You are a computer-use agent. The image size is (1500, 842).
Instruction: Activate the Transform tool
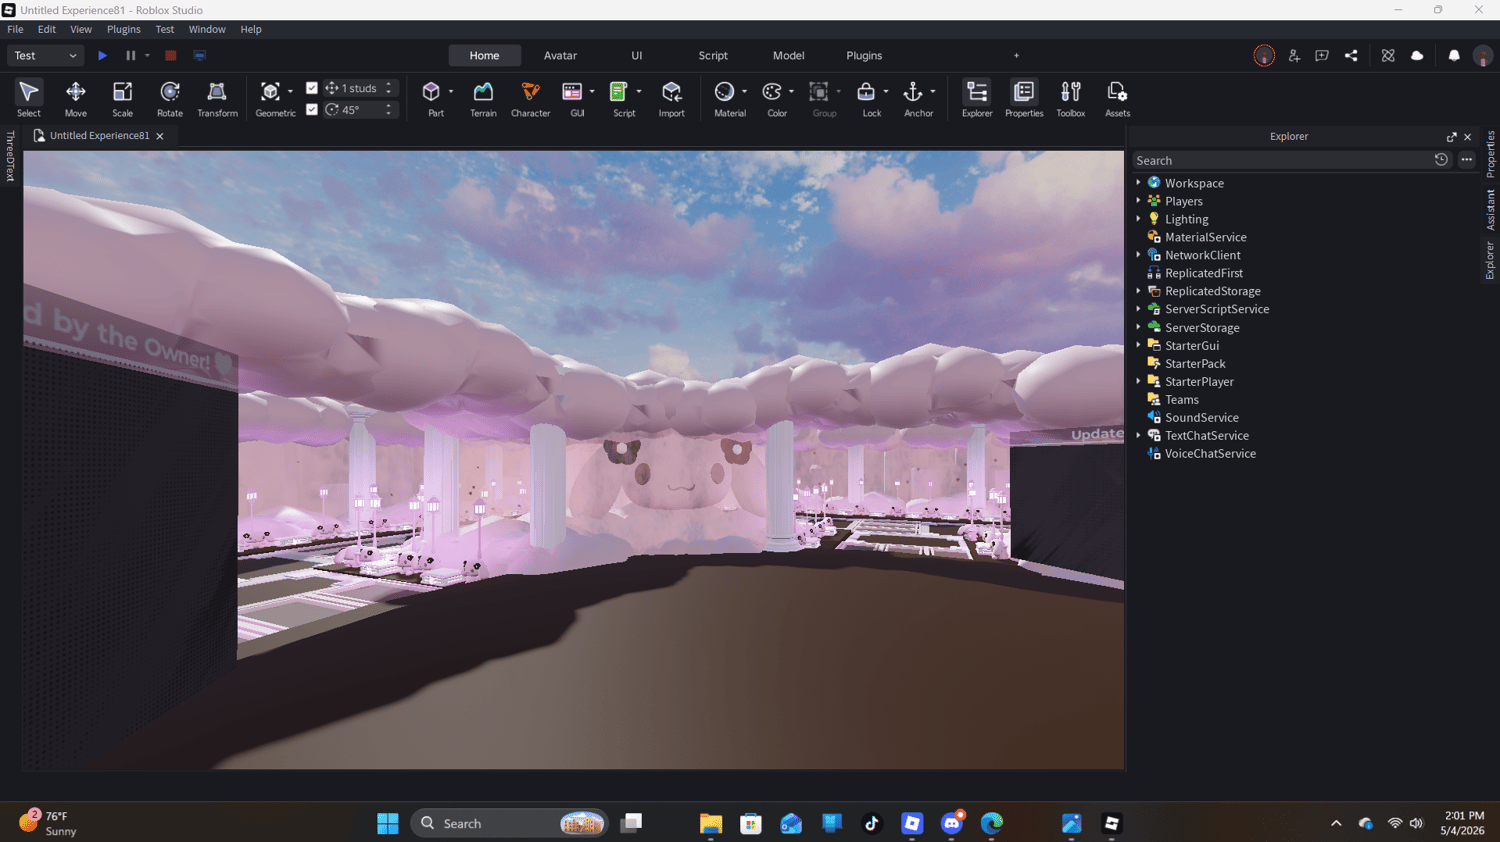point(217,98)
